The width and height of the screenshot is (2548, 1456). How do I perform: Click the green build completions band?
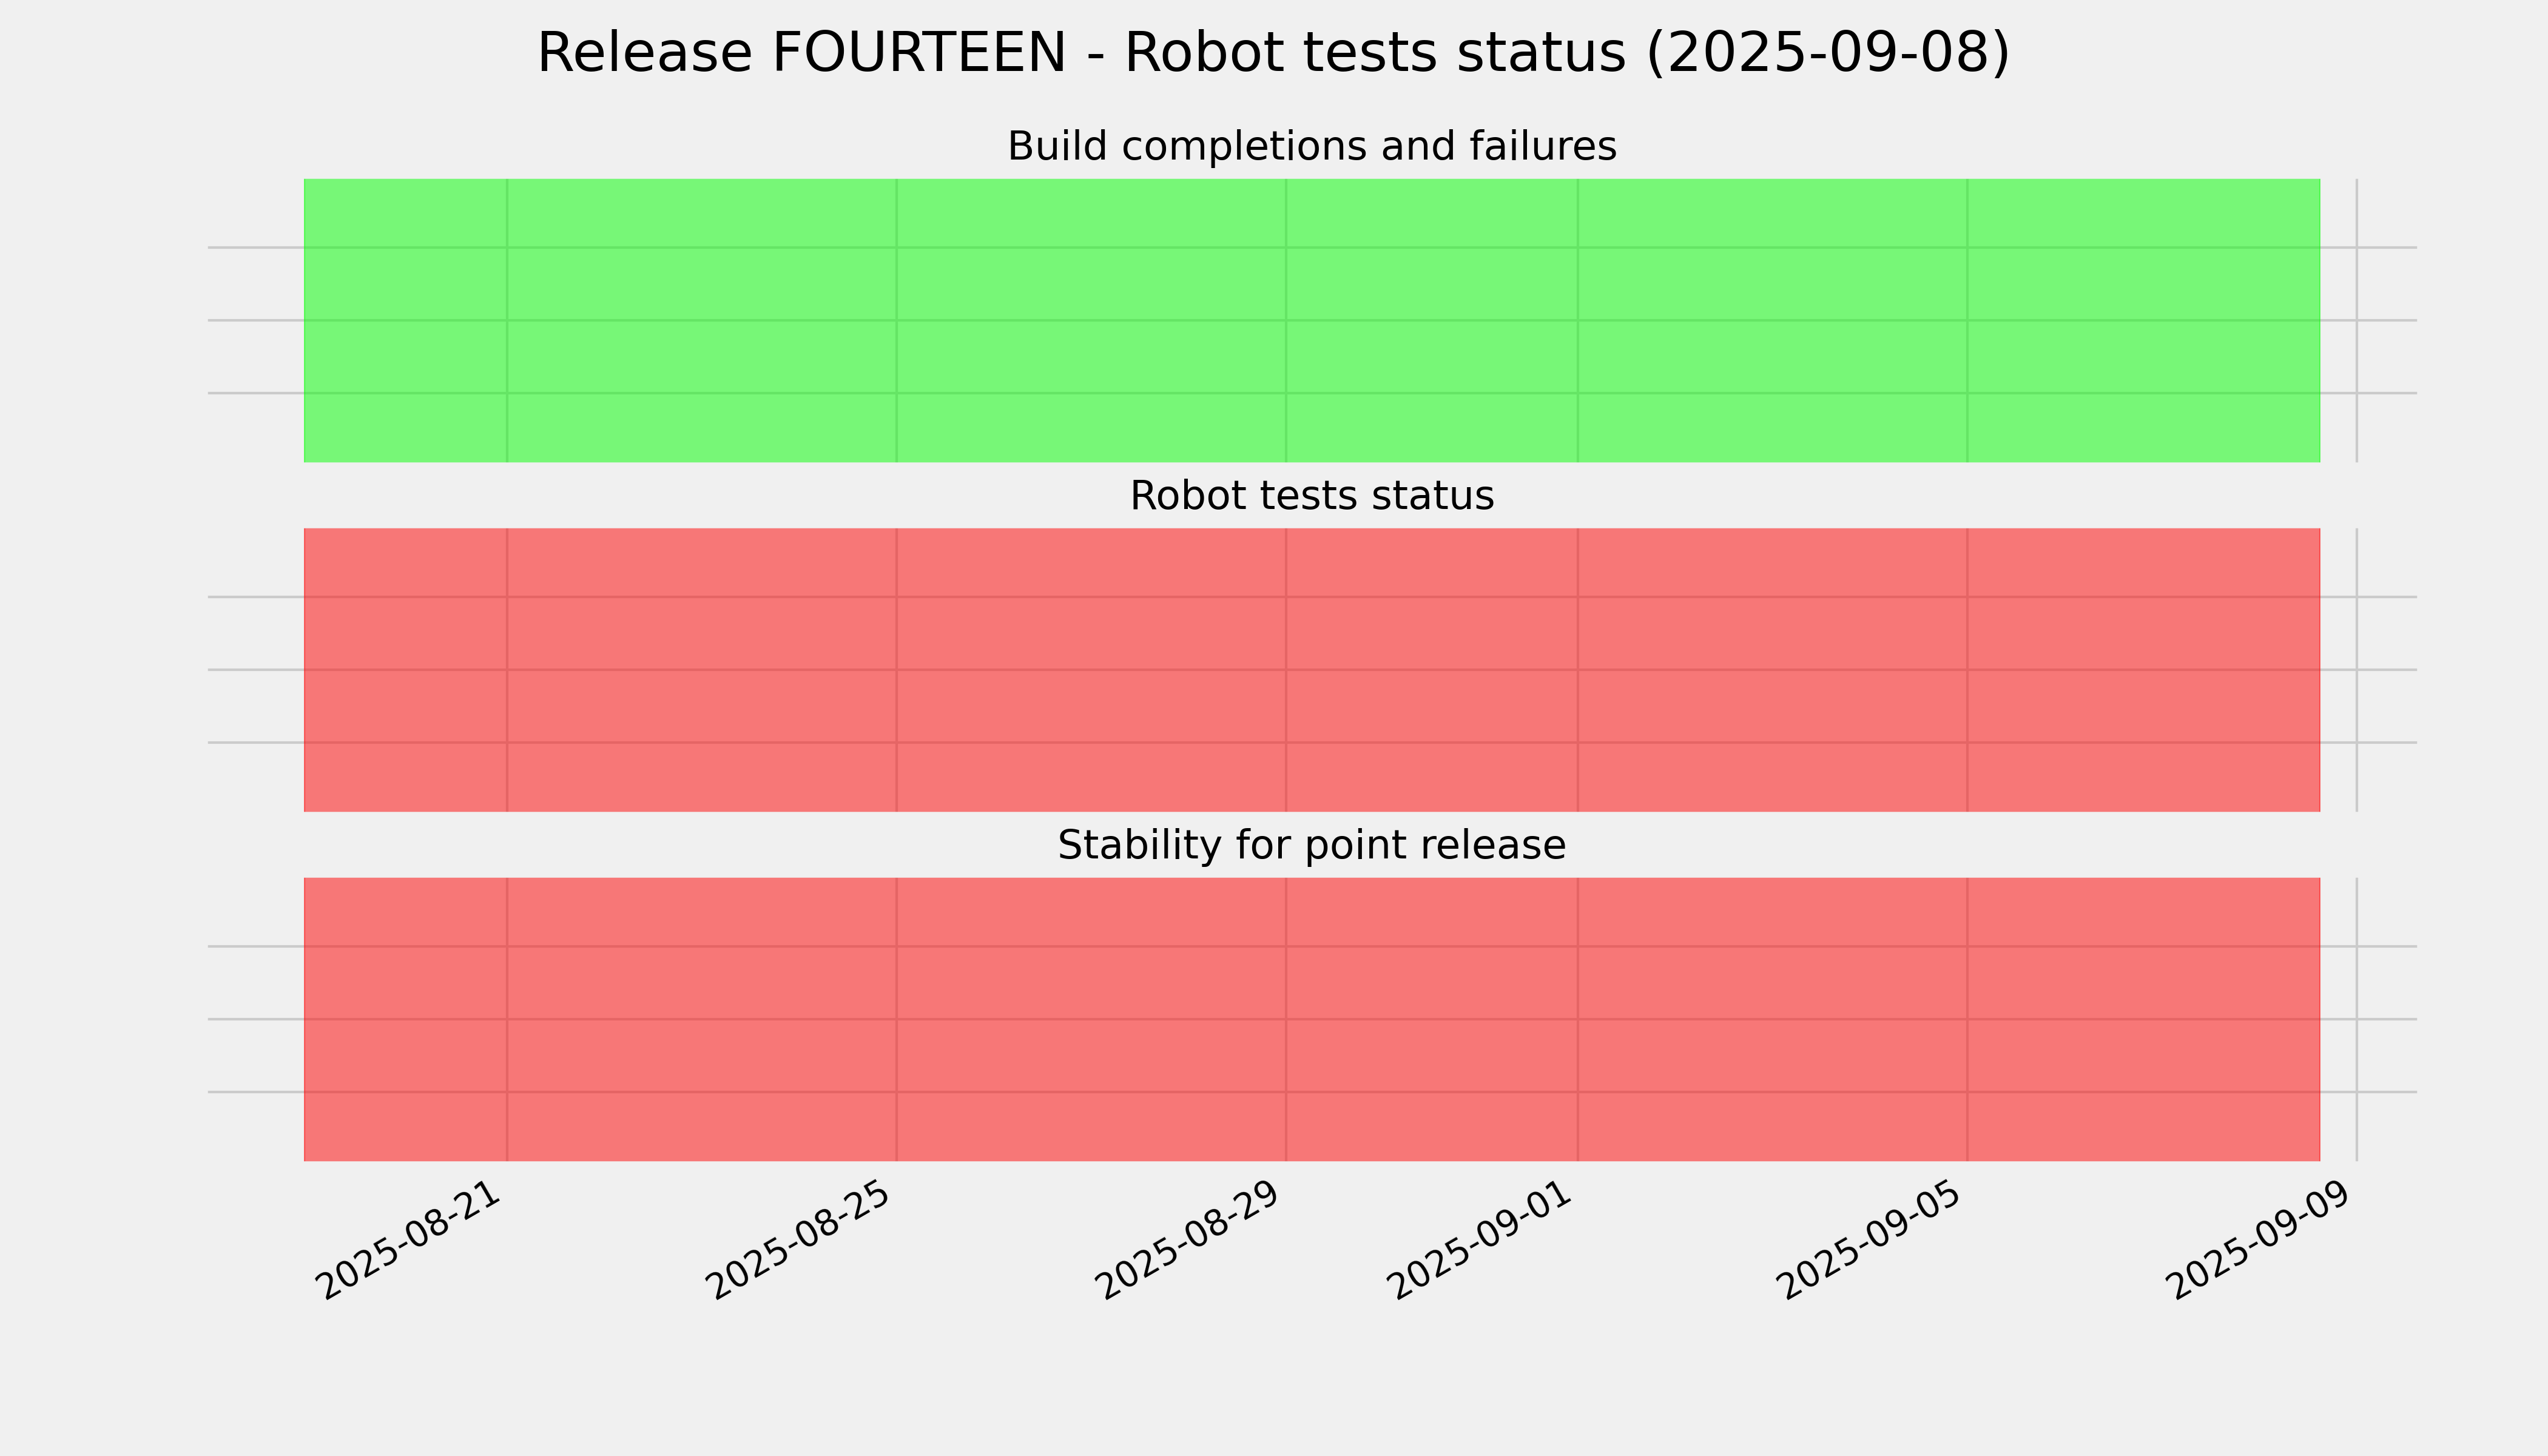1311,320
